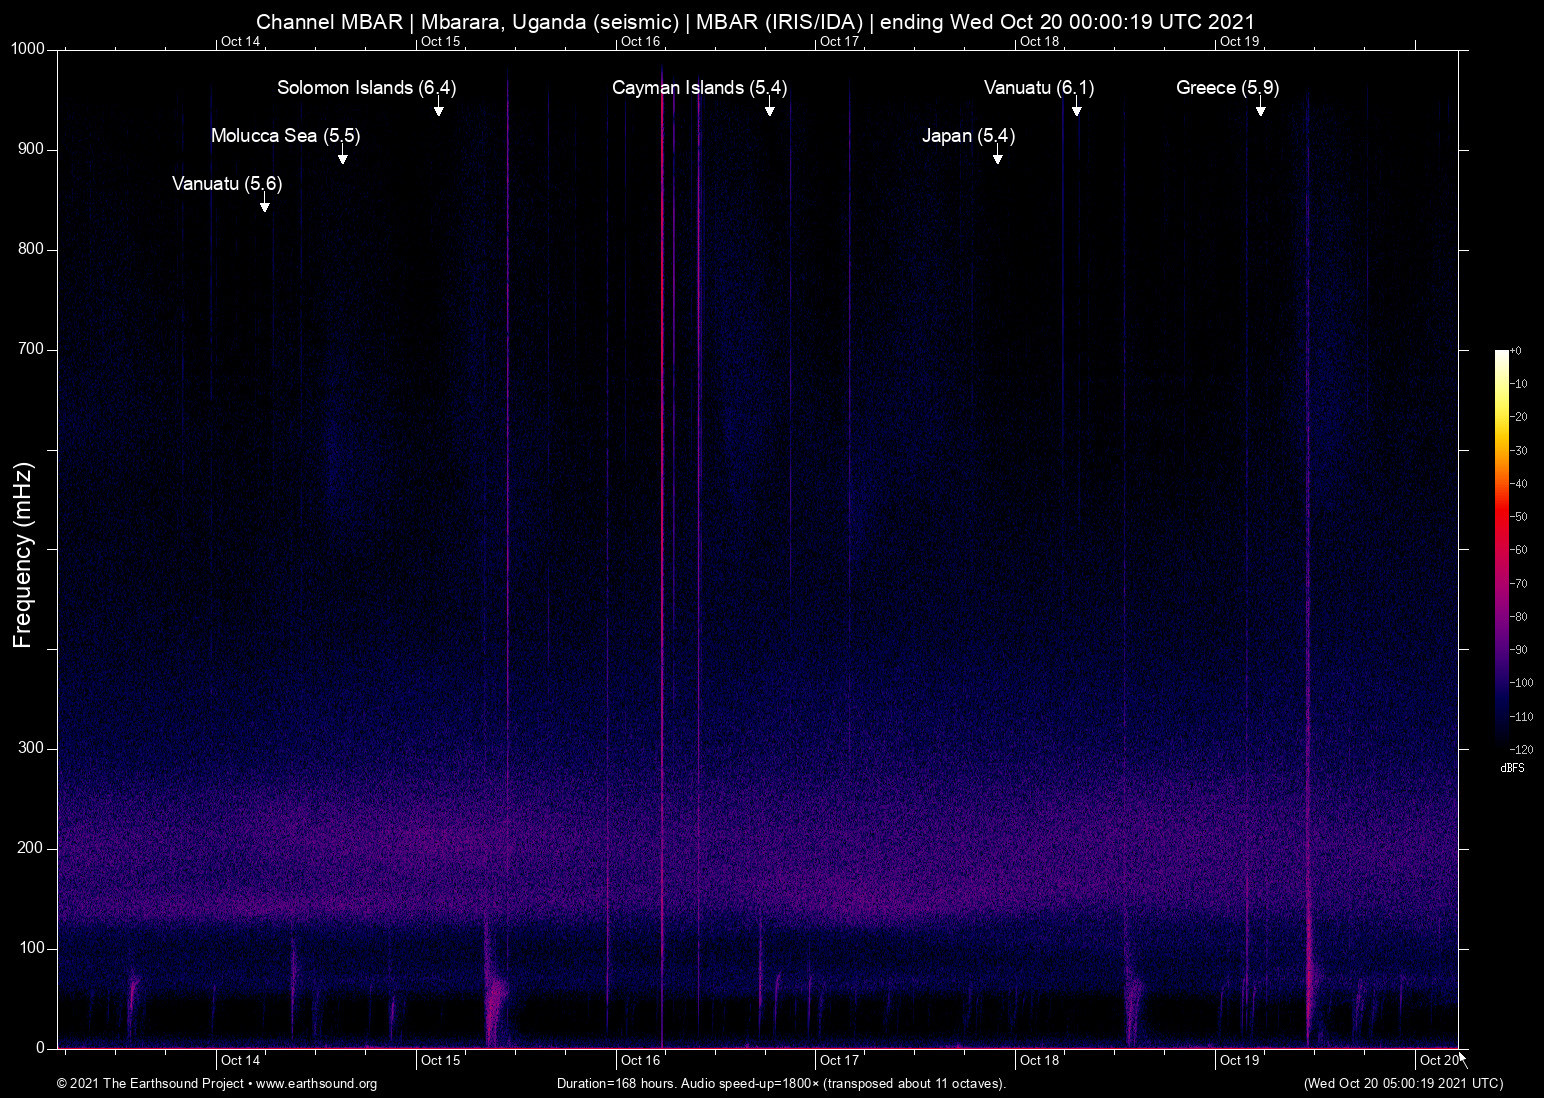
Task: Click the Solomon Islands (6.4) earthquake marker arrow
Action: coord(438,110)
